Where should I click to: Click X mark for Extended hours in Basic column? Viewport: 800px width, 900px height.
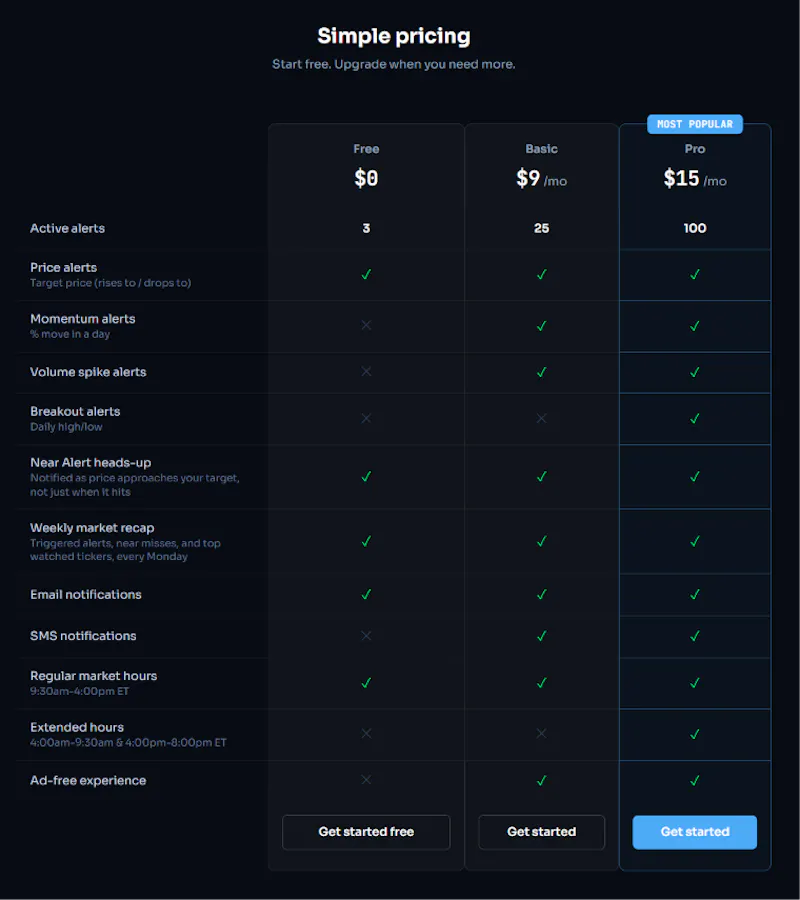(x=541, y=734)
